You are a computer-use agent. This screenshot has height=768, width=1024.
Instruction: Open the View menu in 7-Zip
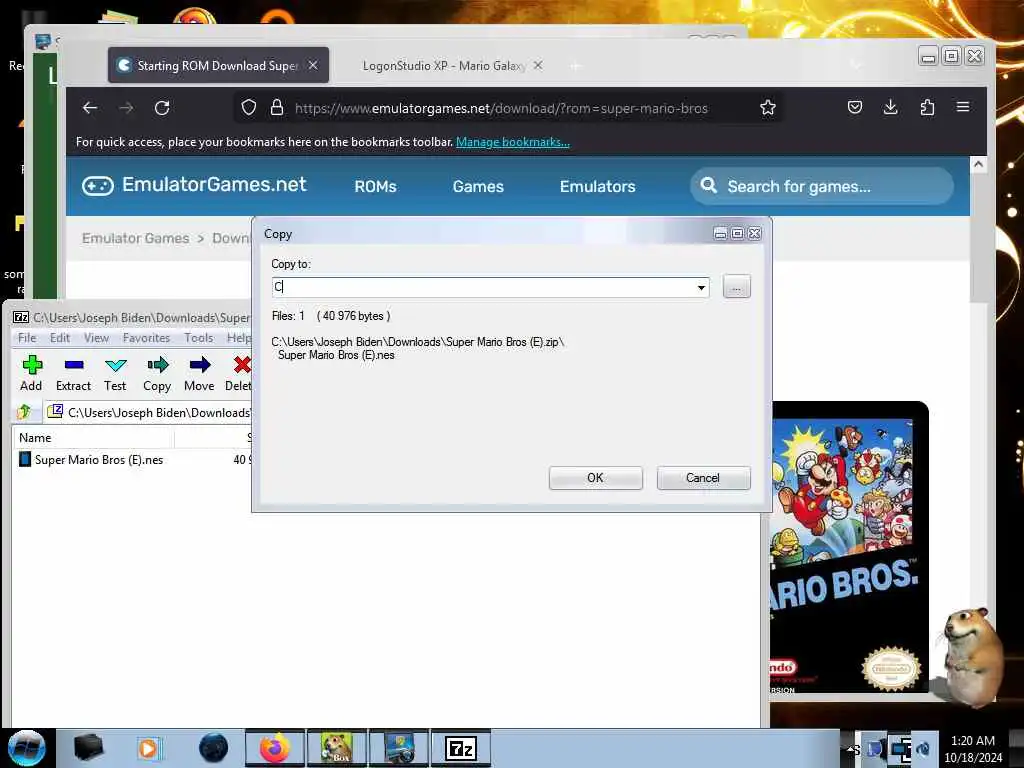click(96, 338)
